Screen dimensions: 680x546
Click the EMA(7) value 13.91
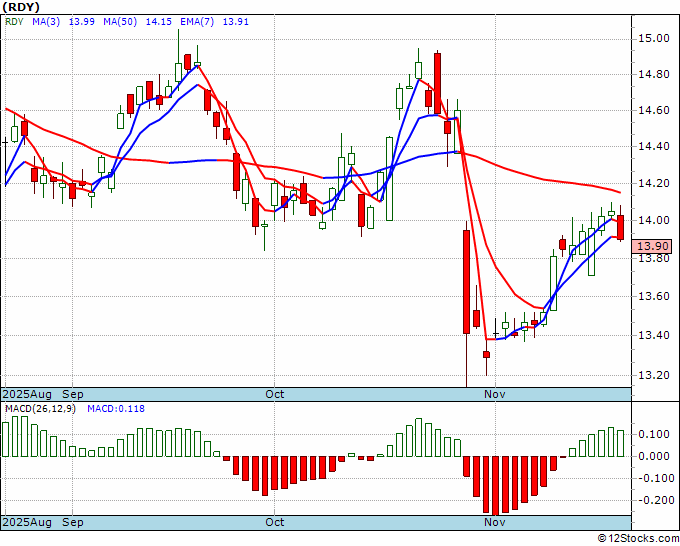tap(235, 22)
